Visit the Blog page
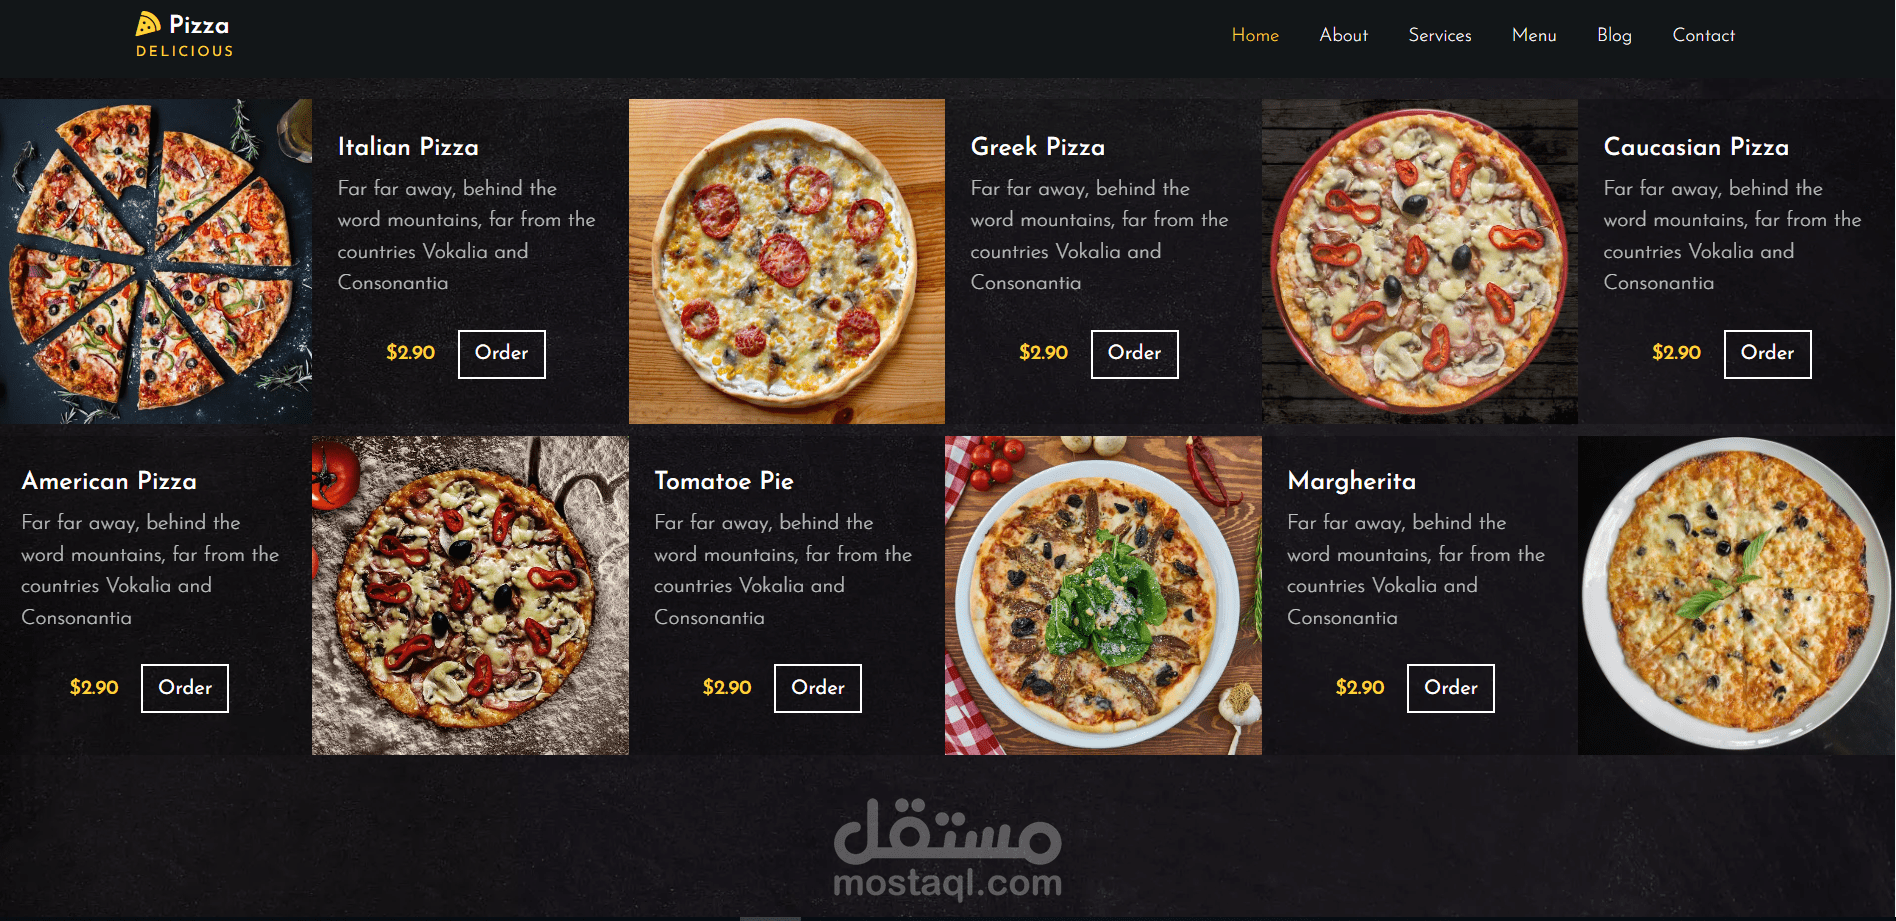The image size is (1896, 921). (1614, 35)
